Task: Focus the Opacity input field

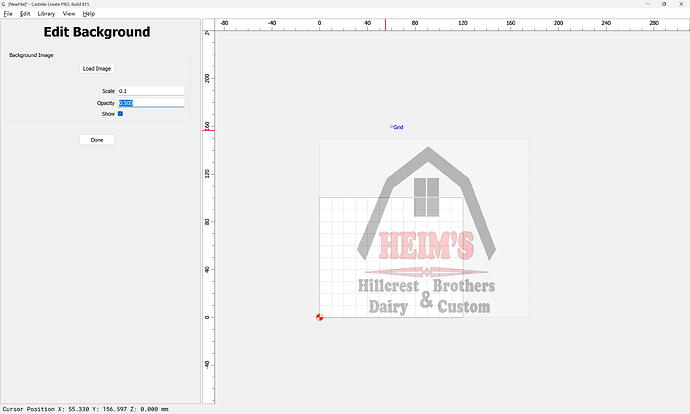Action: pos(151,103)
